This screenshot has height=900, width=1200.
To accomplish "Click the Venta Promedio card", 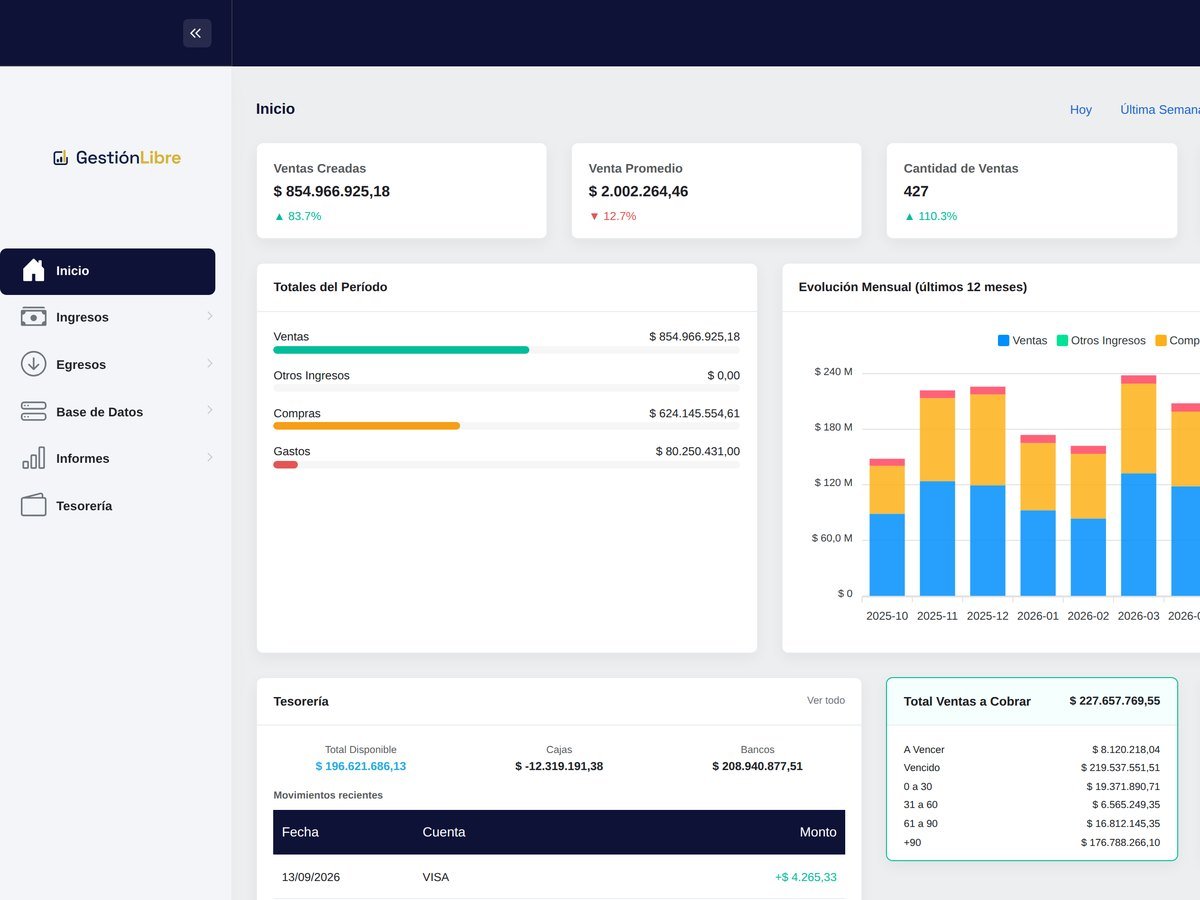I will [716, 191].
